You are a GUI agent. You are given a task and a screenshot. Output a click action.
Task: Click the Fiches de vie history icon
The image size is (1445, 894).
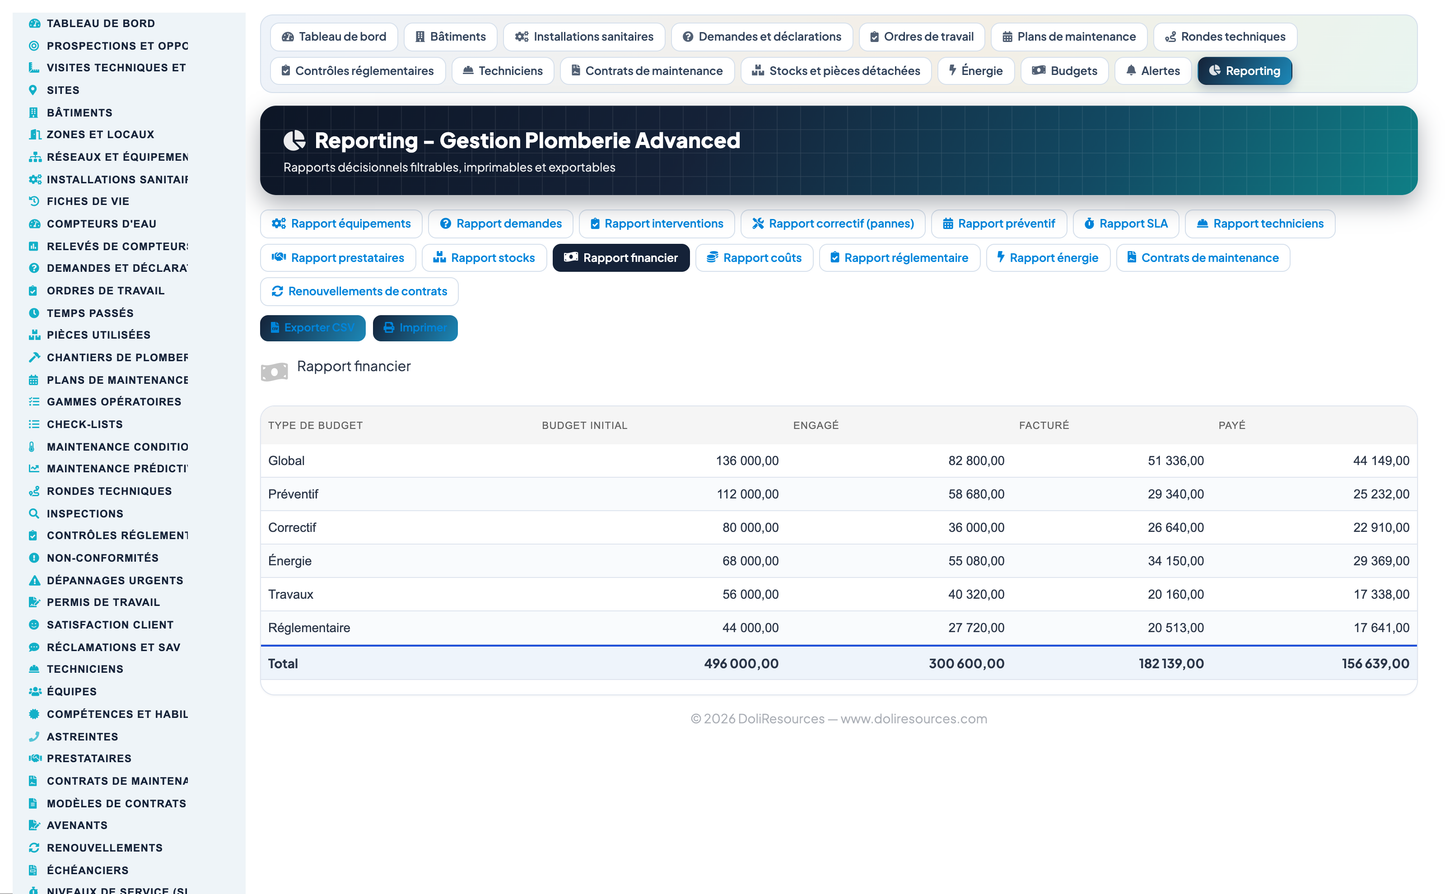[x=34, y=201]
